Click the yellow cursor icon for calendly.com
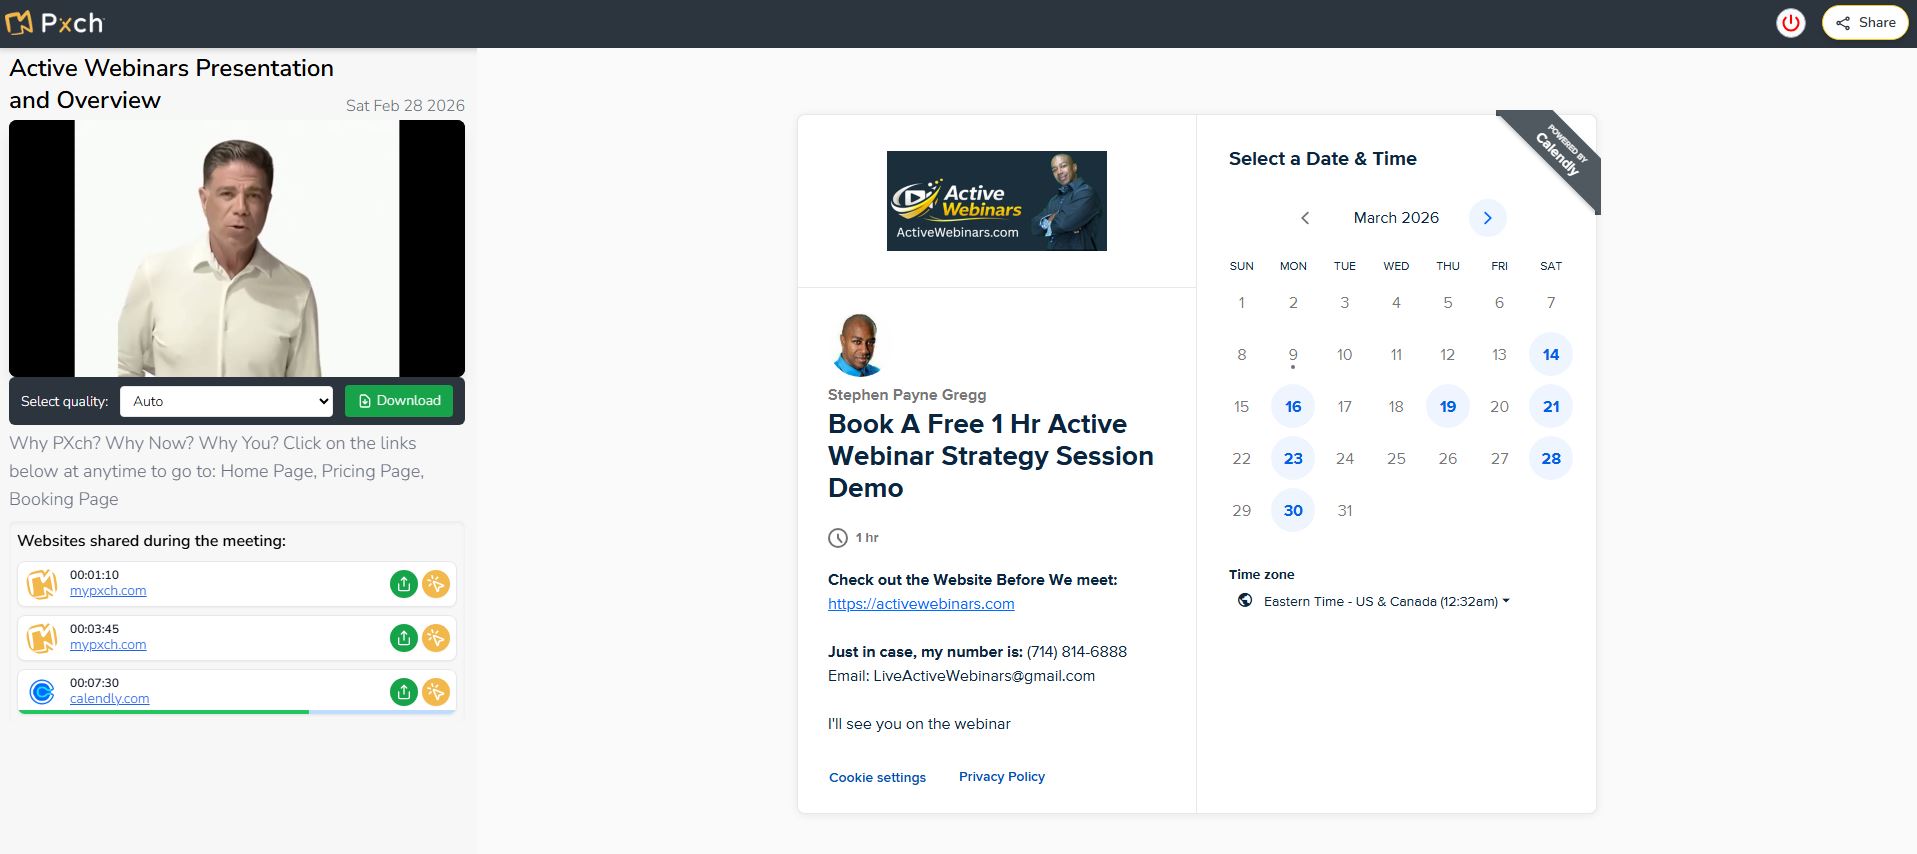Viewport: 1917px width, 854px height. pyautogui.click(x=436, y=692)
